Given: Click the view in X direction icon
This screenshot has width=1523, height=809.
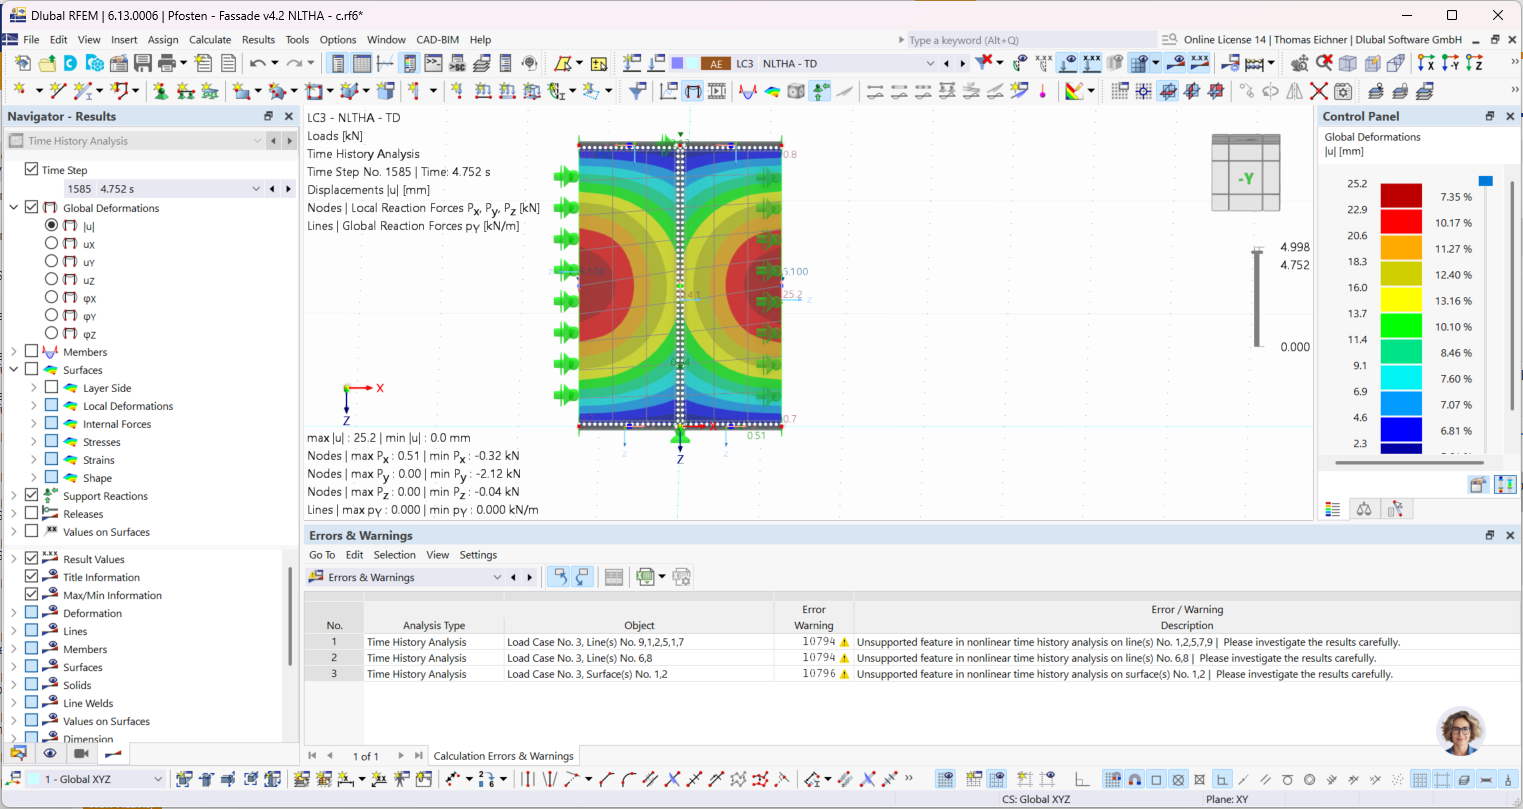Looking at the screenshot, I should (1426, 63).
